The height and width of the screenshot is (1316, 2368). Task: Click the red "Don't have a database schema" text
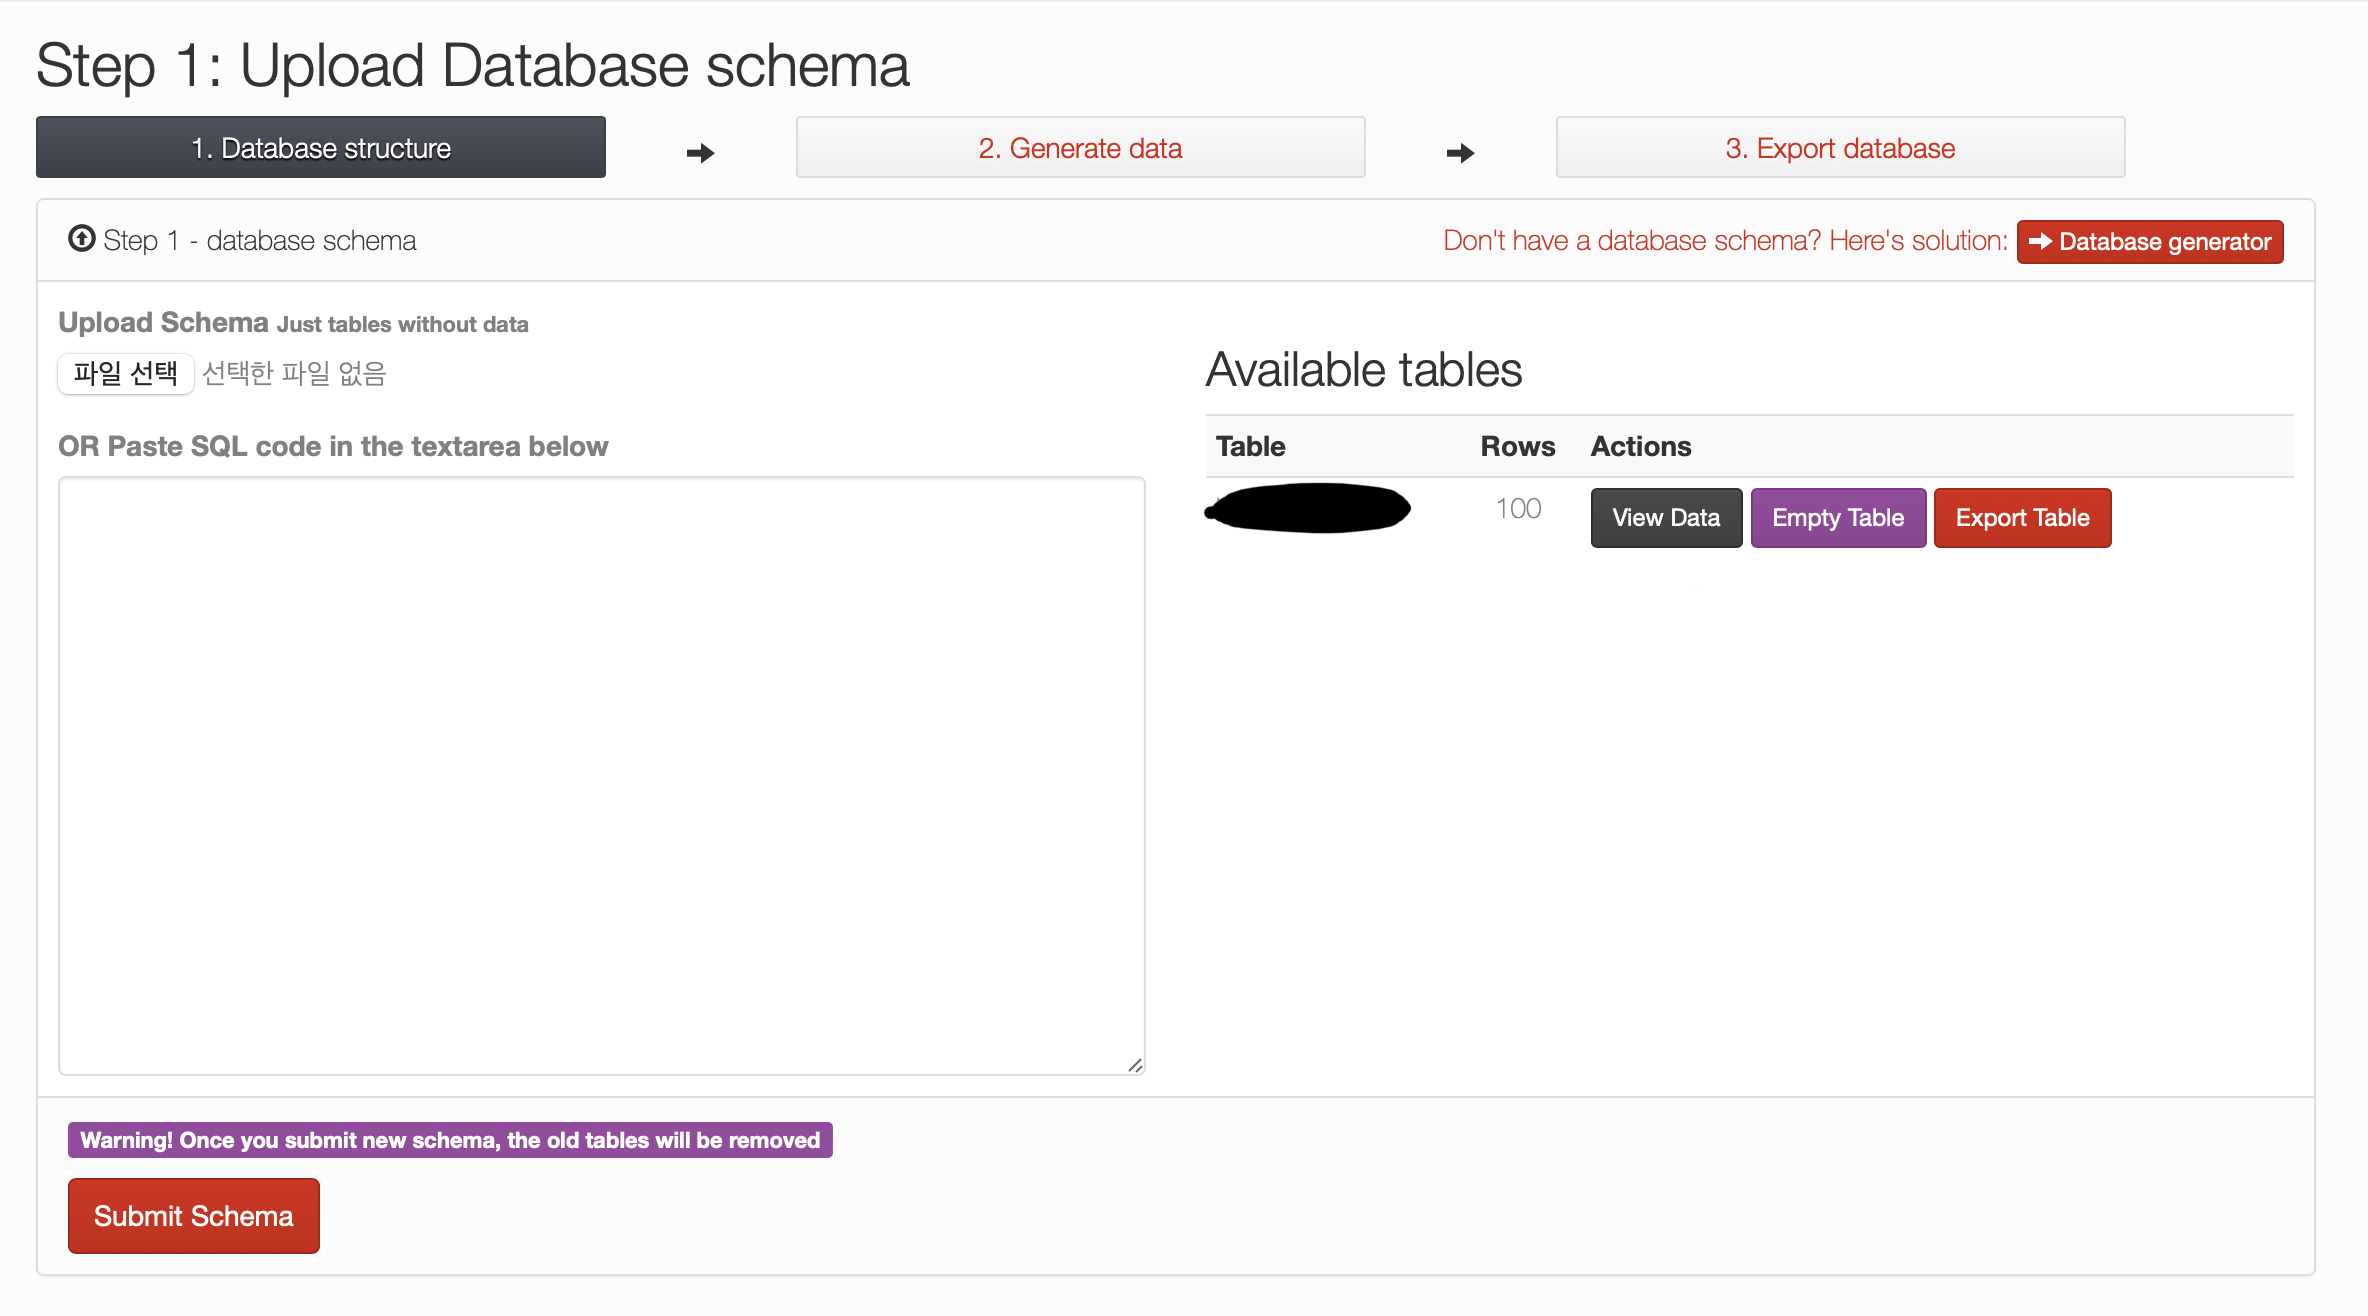pos(1725,241)
